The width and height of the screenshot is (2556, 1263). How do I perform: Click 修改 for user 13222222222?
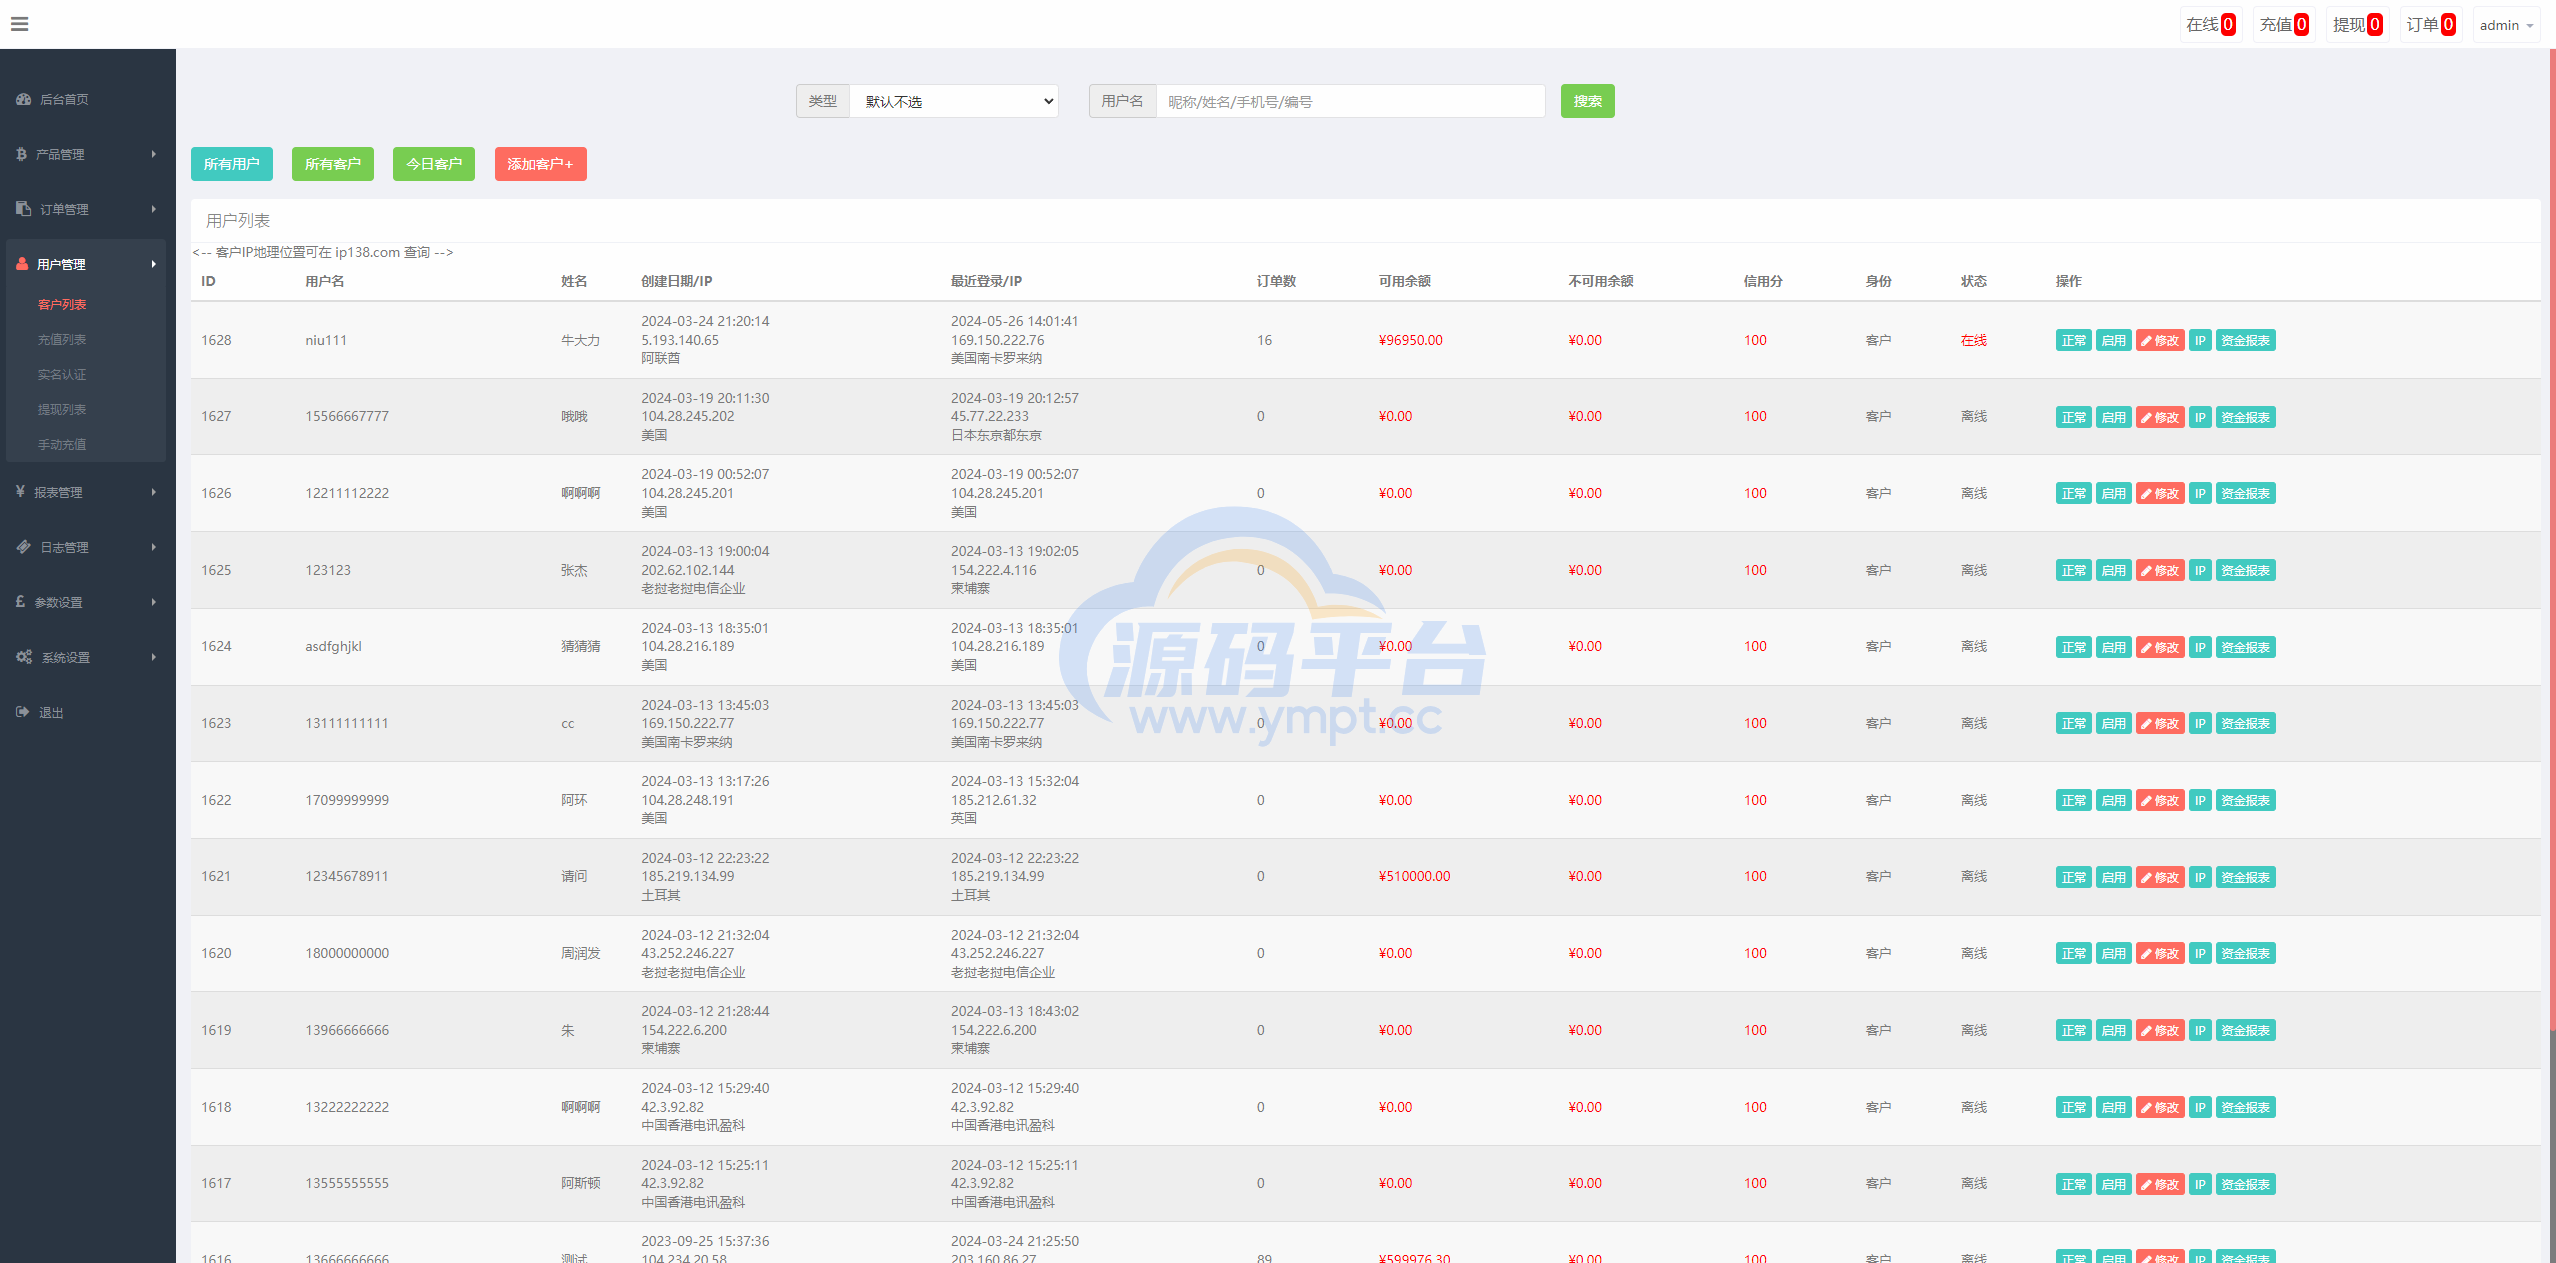click(x=2160, y=1107)
